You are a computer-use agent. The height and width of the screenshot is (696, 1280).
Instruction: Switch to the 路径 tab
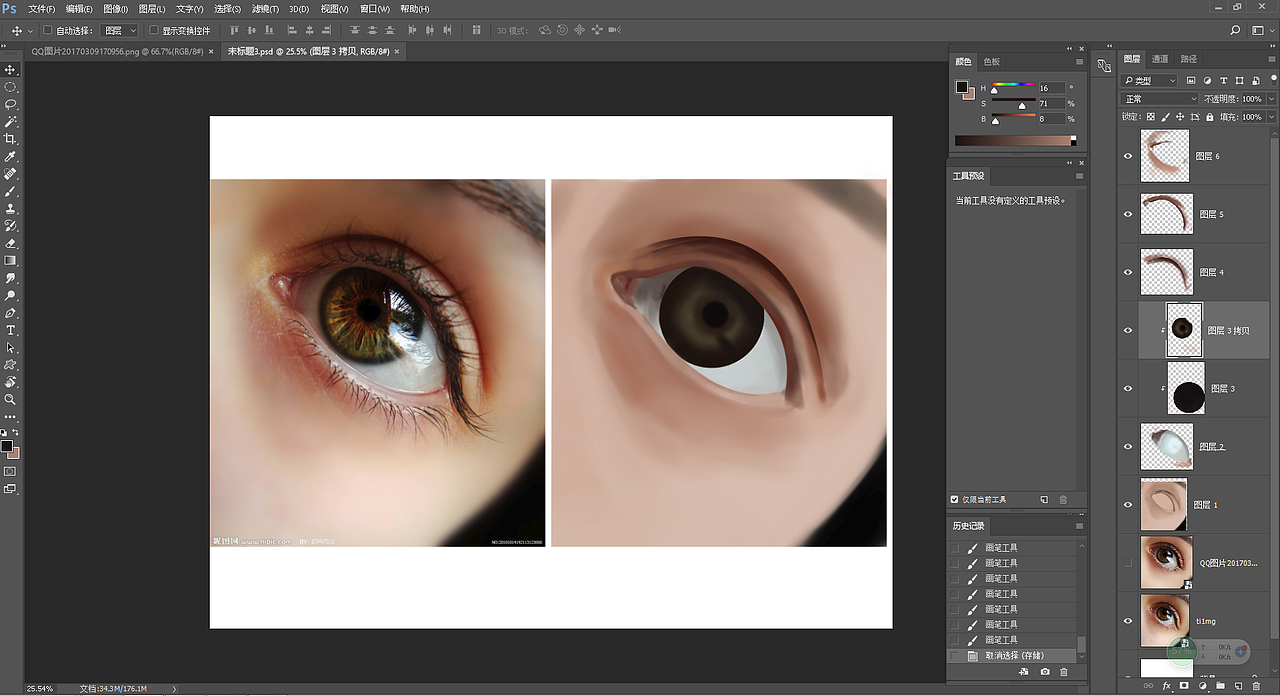click(1189, 59)
